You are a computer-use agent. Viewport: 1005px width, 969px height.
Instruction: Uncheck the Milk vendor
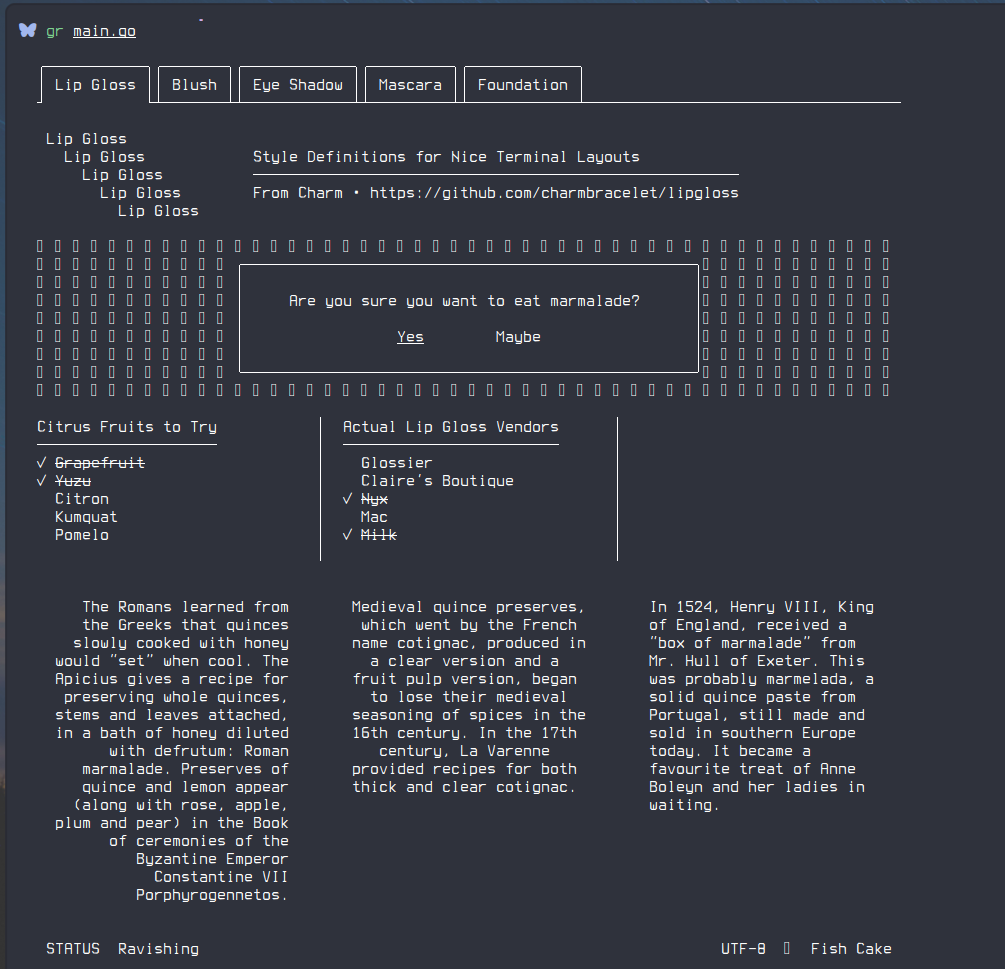[370, 534]
